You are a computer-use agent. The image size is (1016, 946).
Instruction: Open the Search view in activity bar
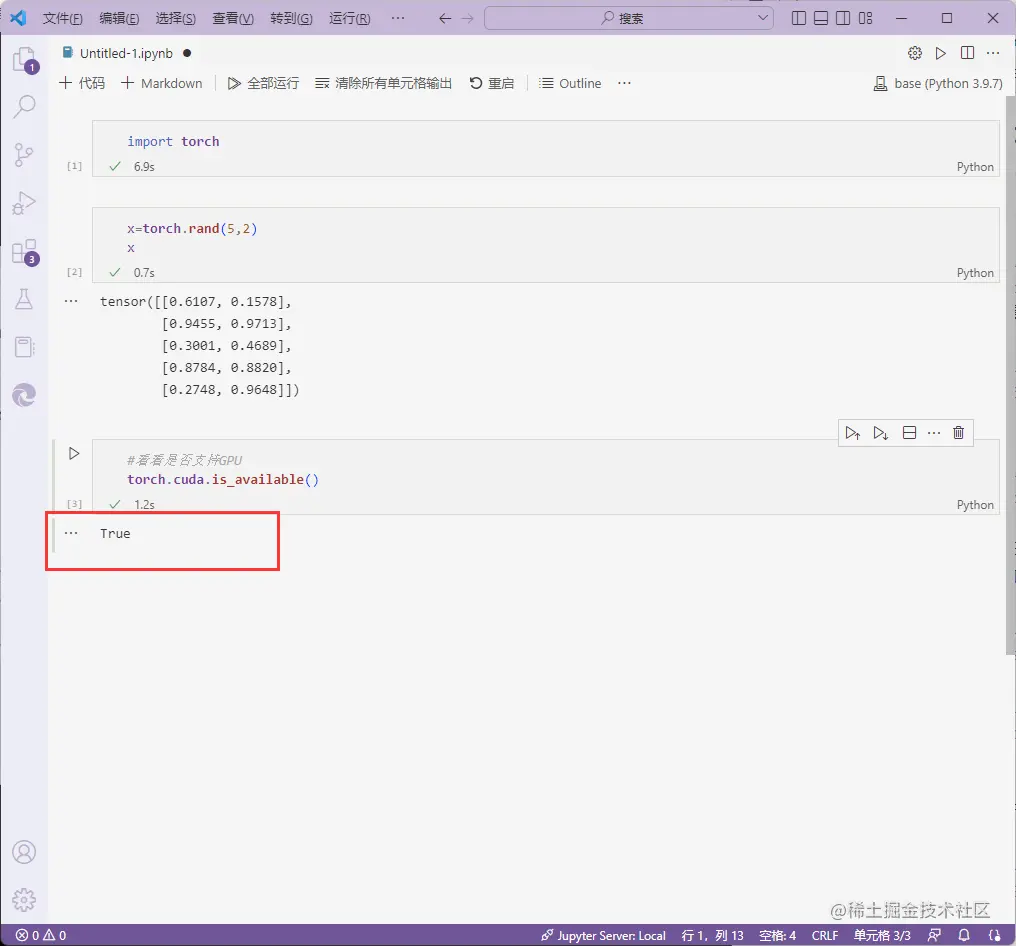(x=24, y=107)
